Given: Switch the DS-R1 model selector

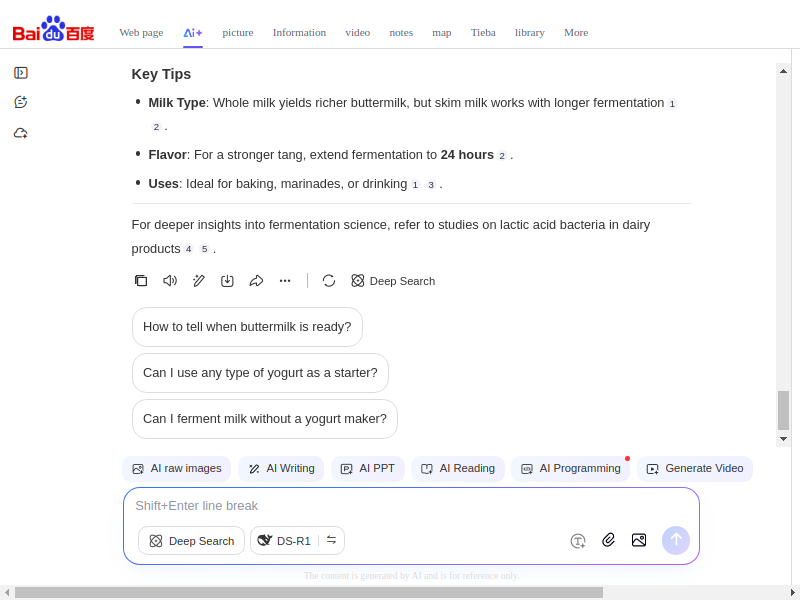Looking at the screenshot, I should point(331,540).
